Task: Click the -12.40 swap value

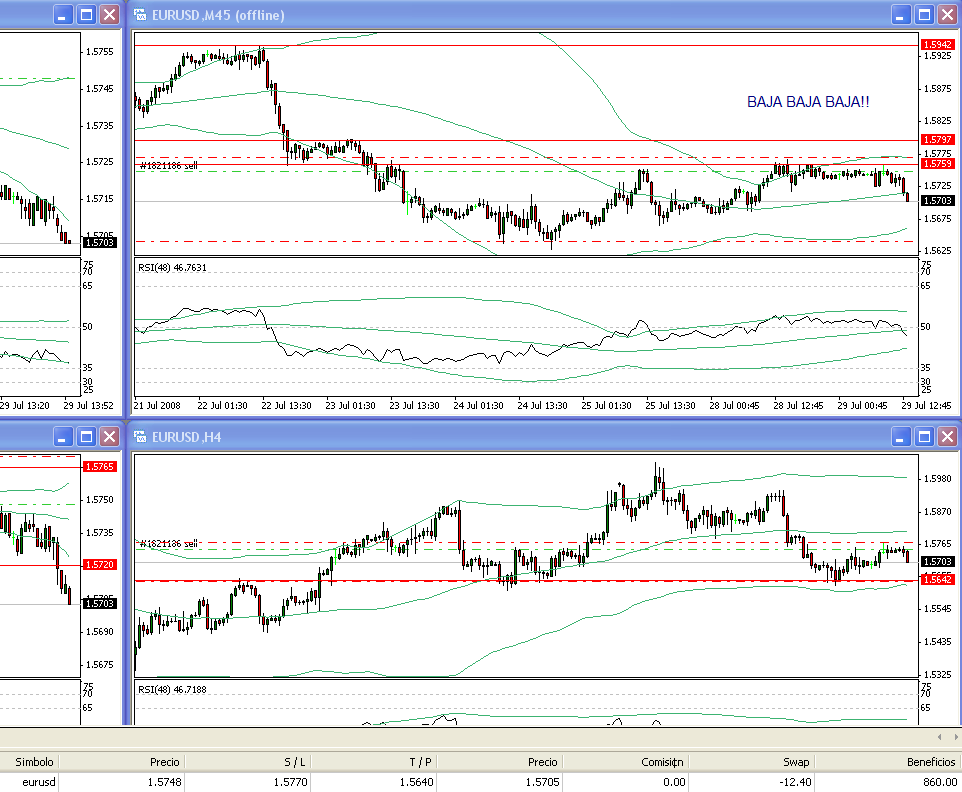Action: [x=795, y=782]
